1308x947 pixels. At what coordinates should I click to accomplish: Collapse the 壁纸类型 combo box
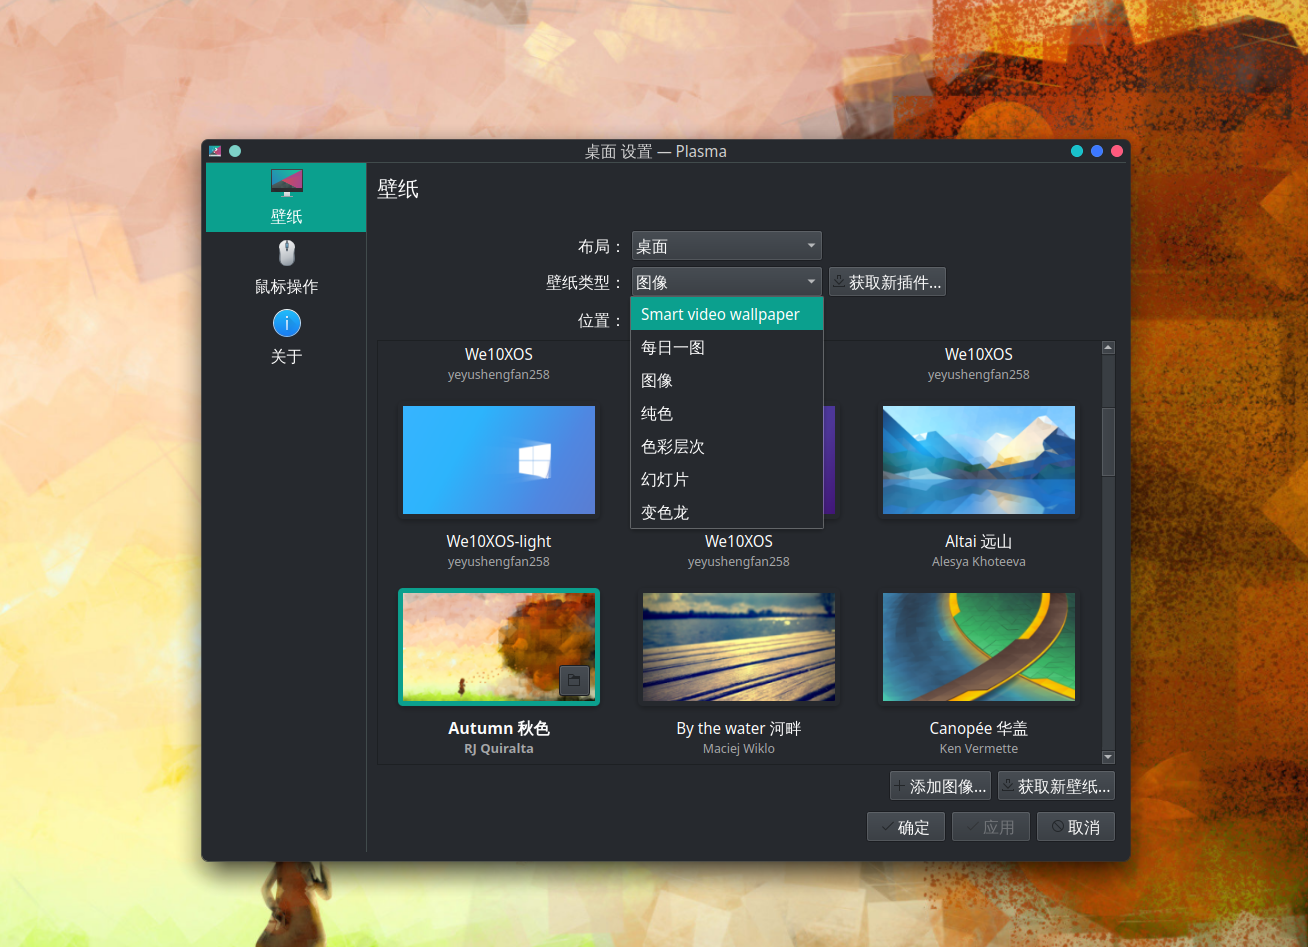[726, 283]
